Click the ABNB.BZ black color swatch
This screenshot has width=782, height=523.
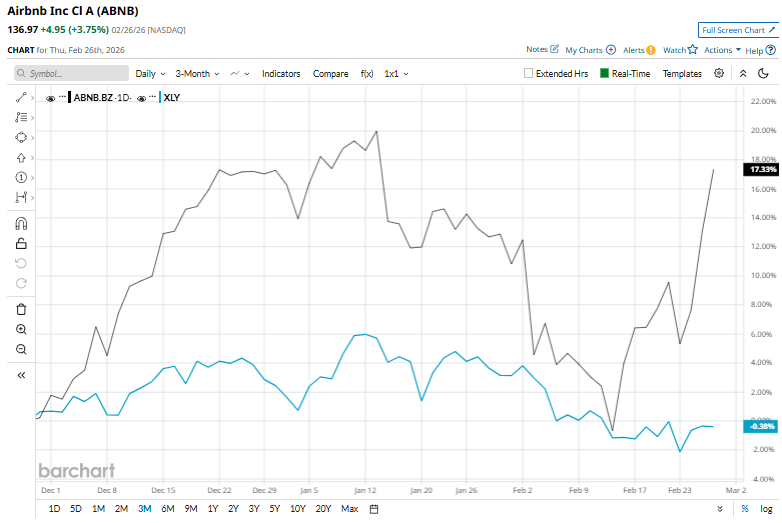tap(69, 97)
